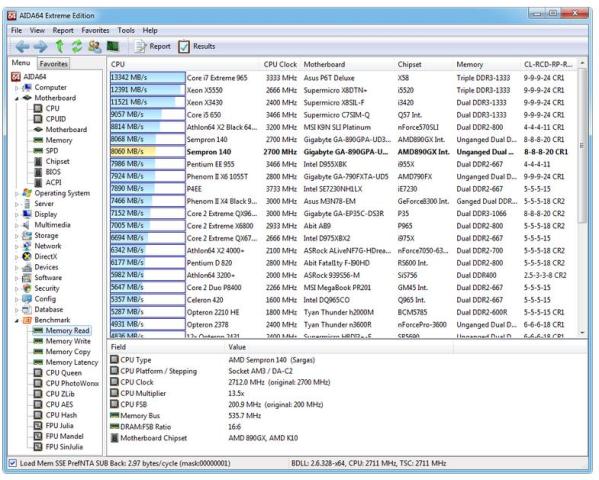Open the Tools menu
This screenshot has width=599, height=480.
[x=126, y=30]
